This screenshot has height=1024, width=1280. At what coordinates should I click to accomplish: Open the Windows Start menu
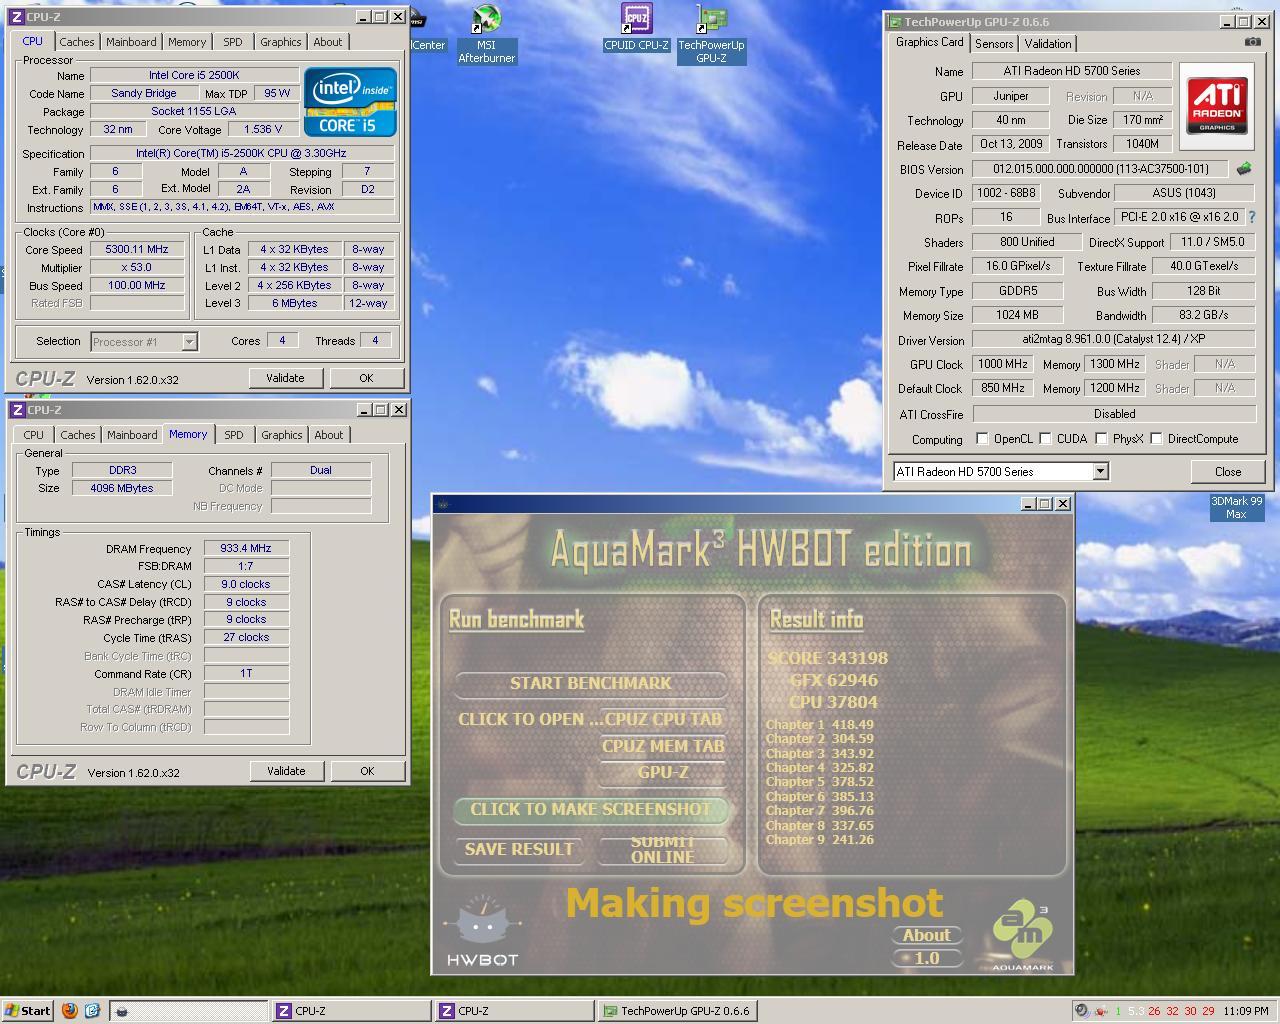click(28, 1011)
